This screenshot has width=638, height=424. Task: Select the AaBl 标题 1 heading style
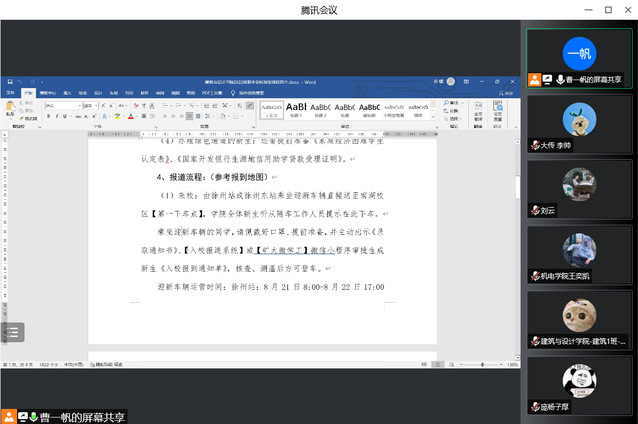click(x=297, y=108)
